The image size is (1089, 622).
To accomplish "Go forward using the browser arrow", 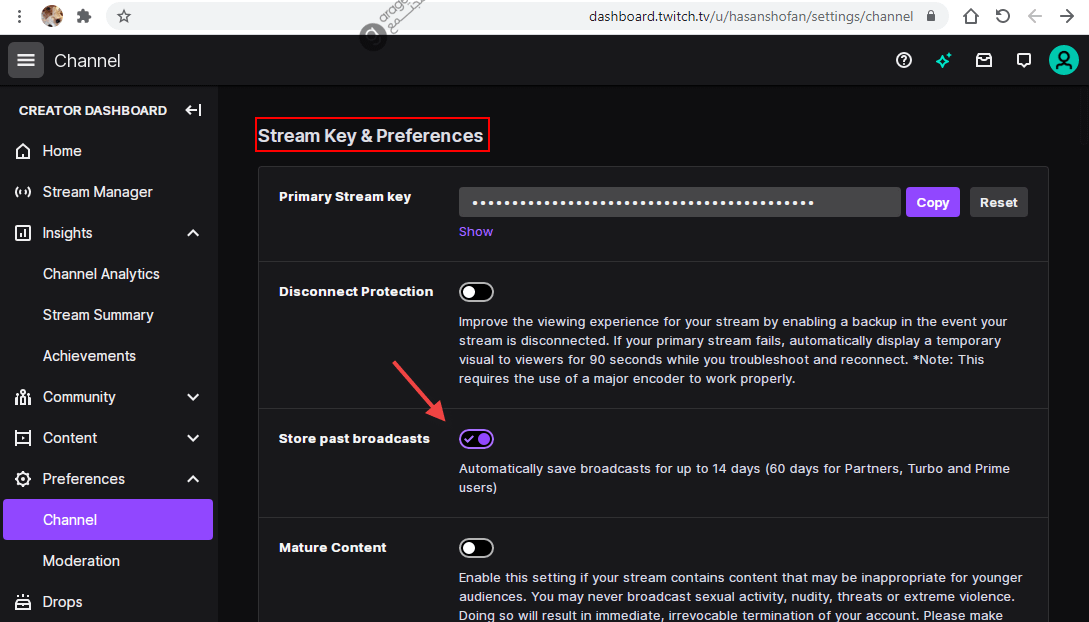I will point(1067,16).
